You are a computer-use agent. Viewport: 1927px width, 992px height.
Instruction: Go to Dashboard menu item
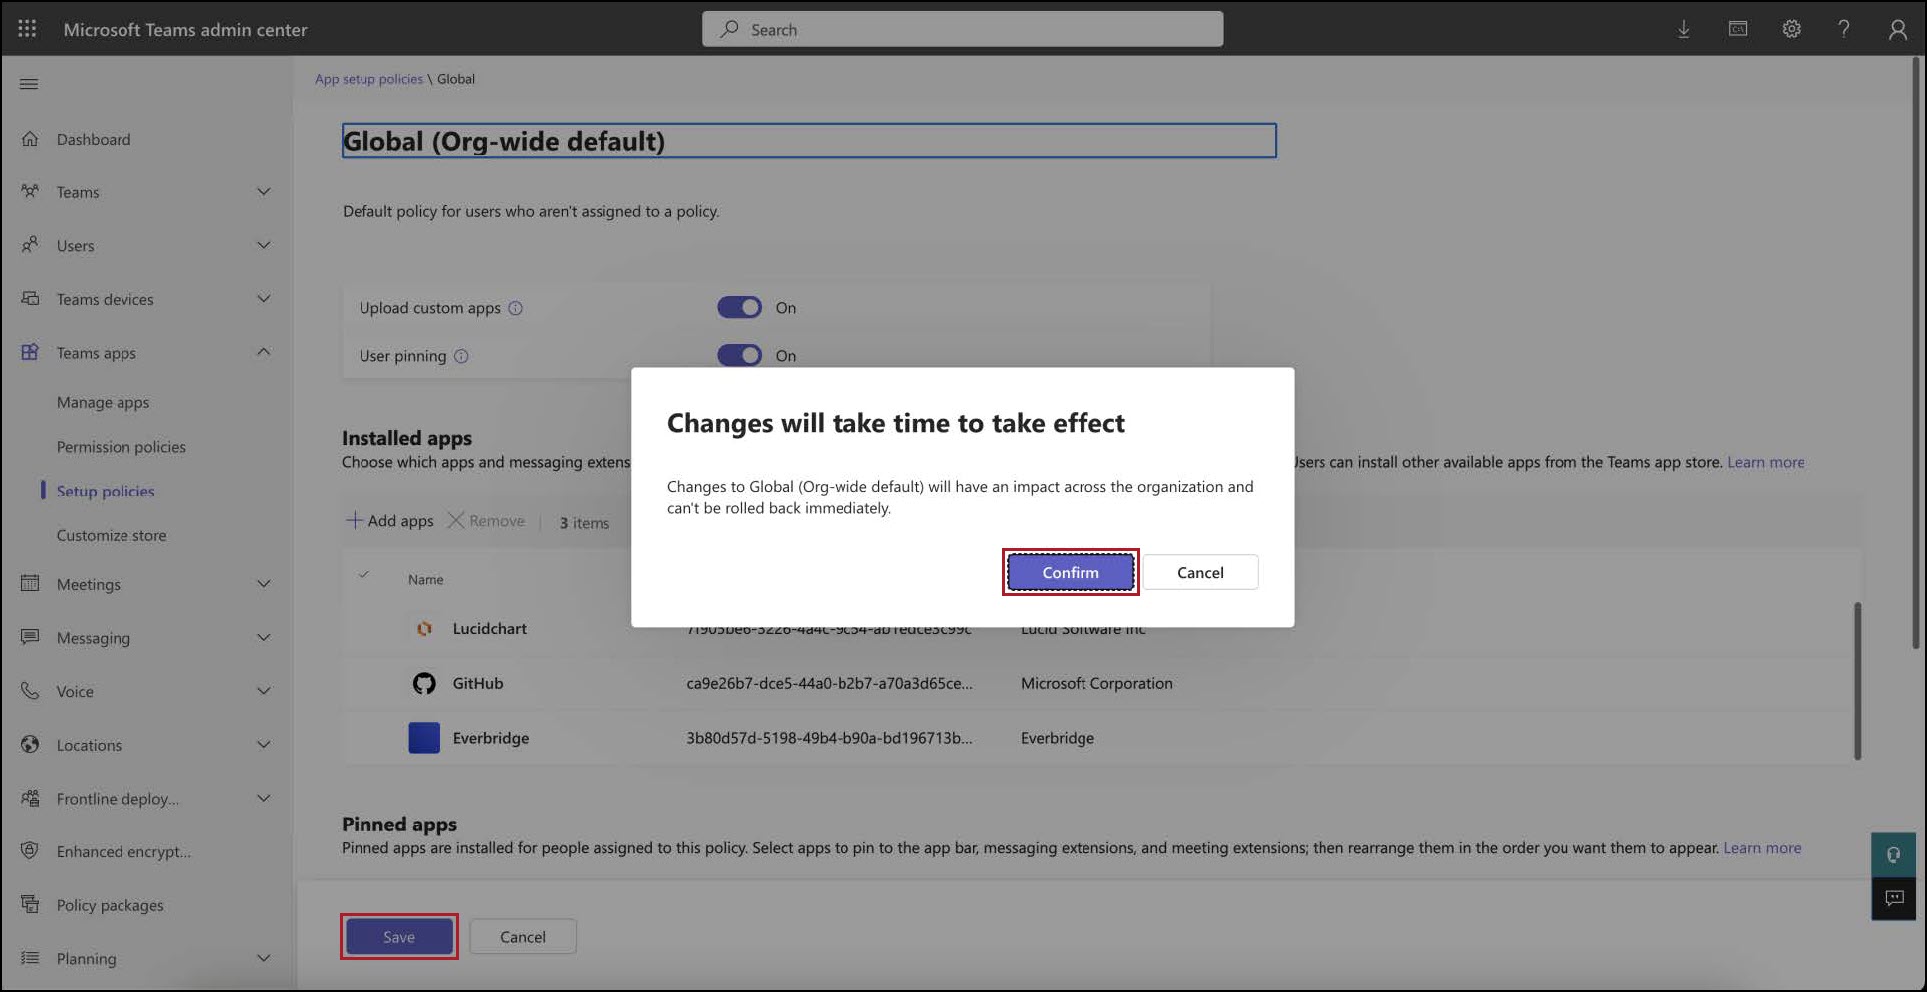click(x=93, y=139)
